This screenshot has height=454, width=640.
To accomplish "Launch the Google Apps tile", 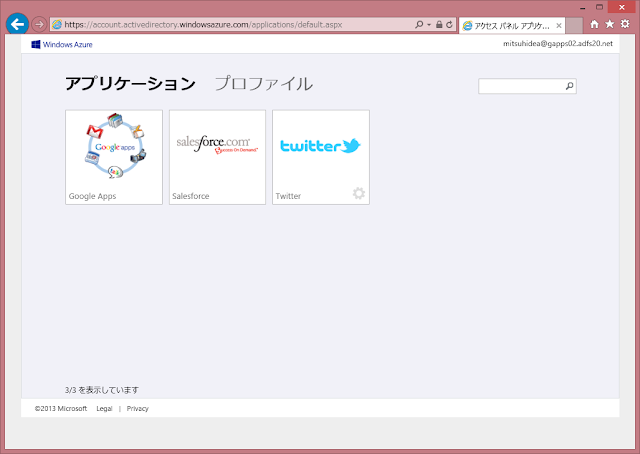I will [x=114, y=157].
